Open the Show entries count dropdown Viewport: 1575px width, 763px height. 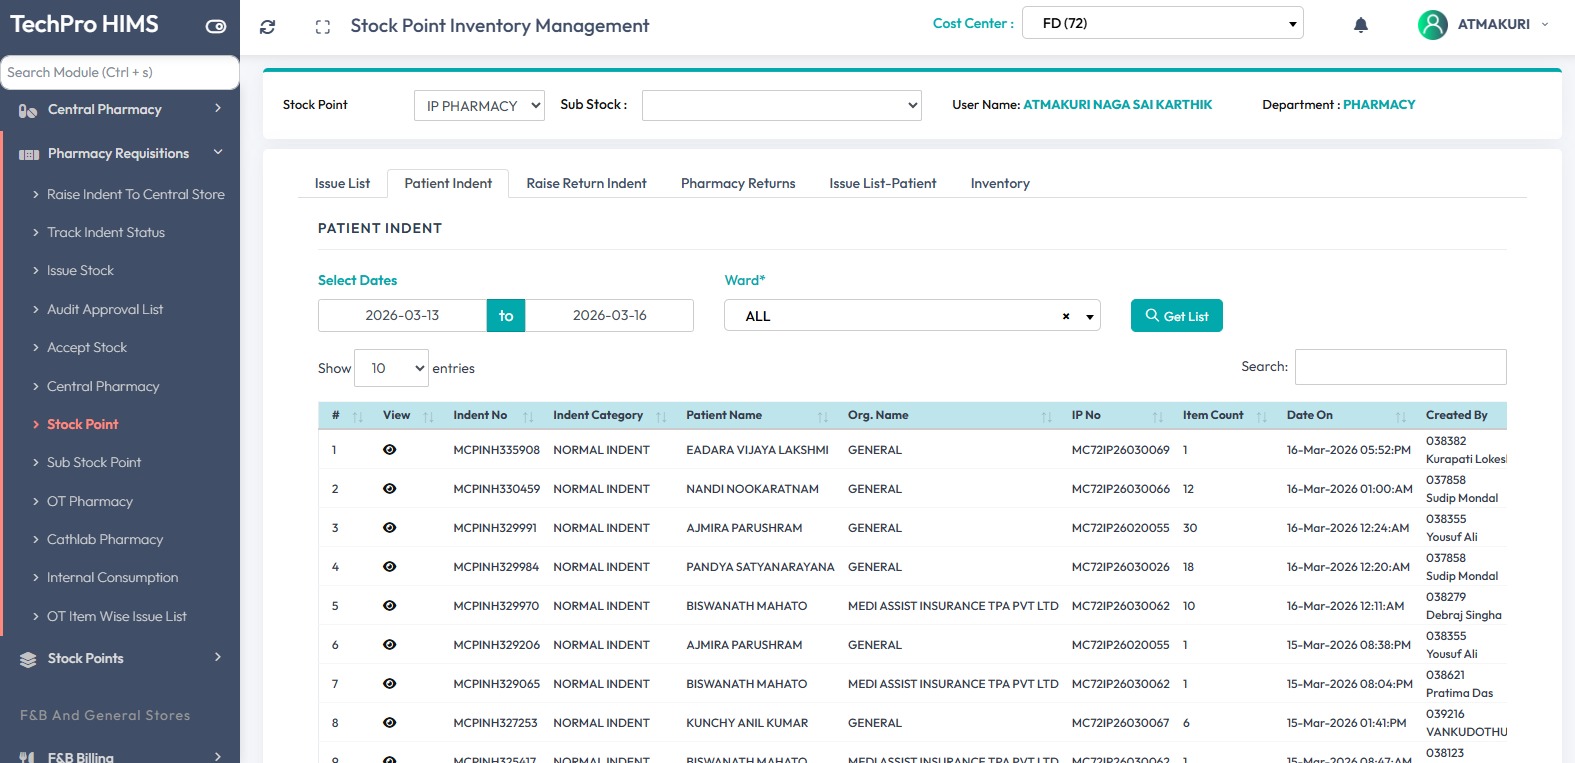pos(391,368)
